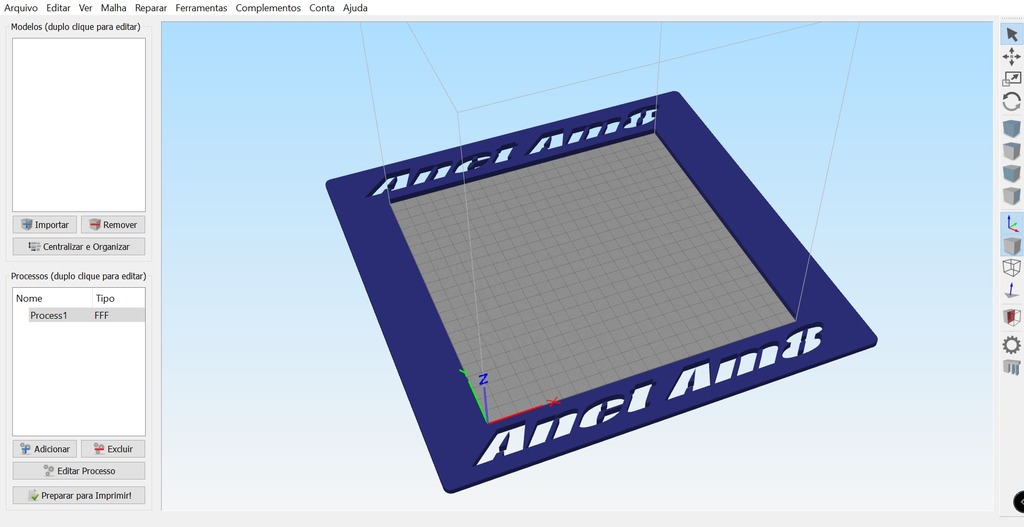This screenshot has height=527, width=1024.
Task: Select the normal selection arrow tool
Action: pyautogui.click(x=1012, y=34)
